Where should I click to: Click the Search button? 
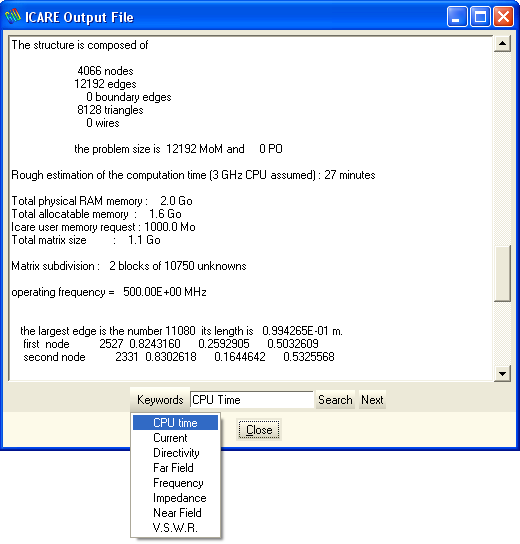point(335,400)
